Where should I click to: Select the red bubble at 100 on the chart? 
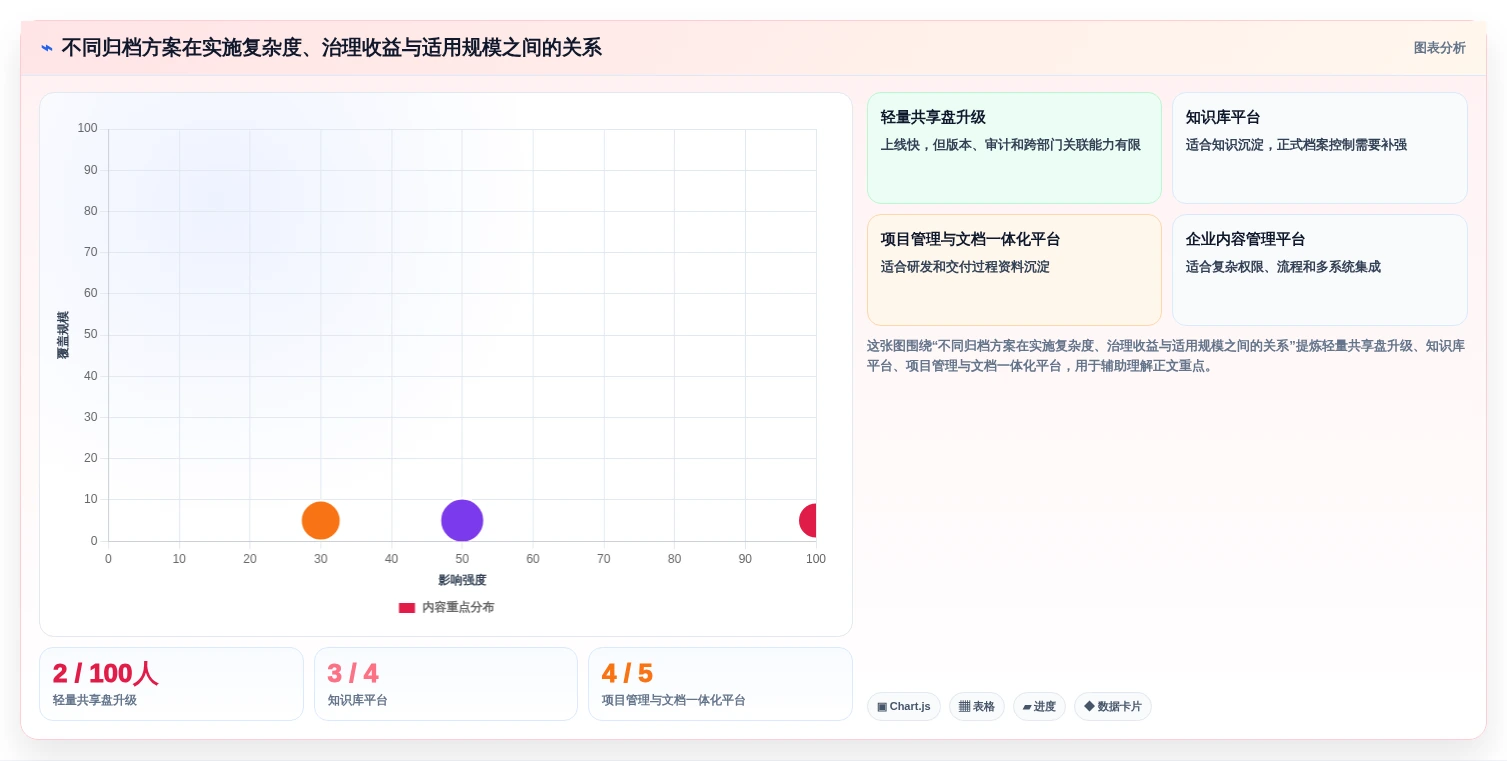(x=809, y=520)
